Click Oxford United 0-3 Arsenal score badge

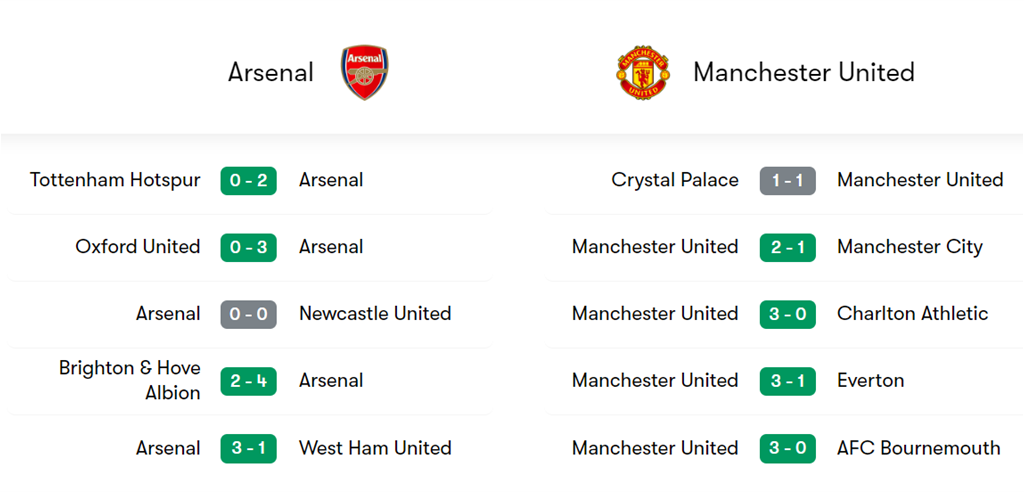click(248, 247)
